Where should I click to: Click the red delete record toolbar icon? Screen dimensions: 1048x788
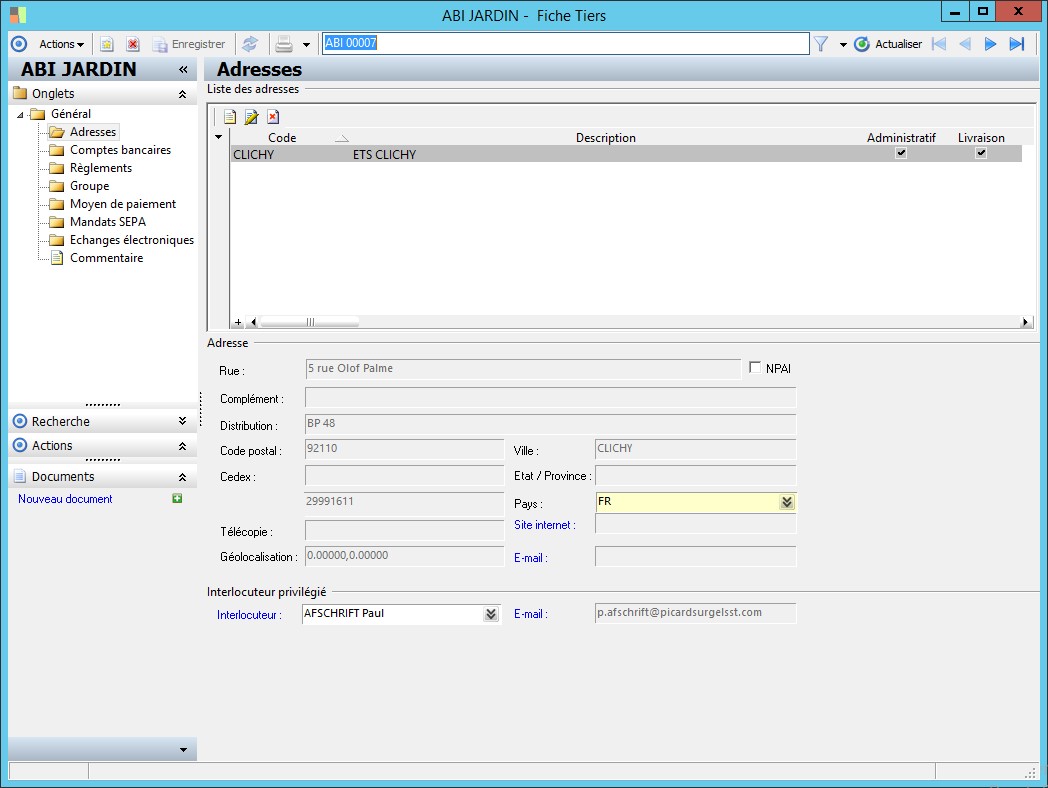132,44
